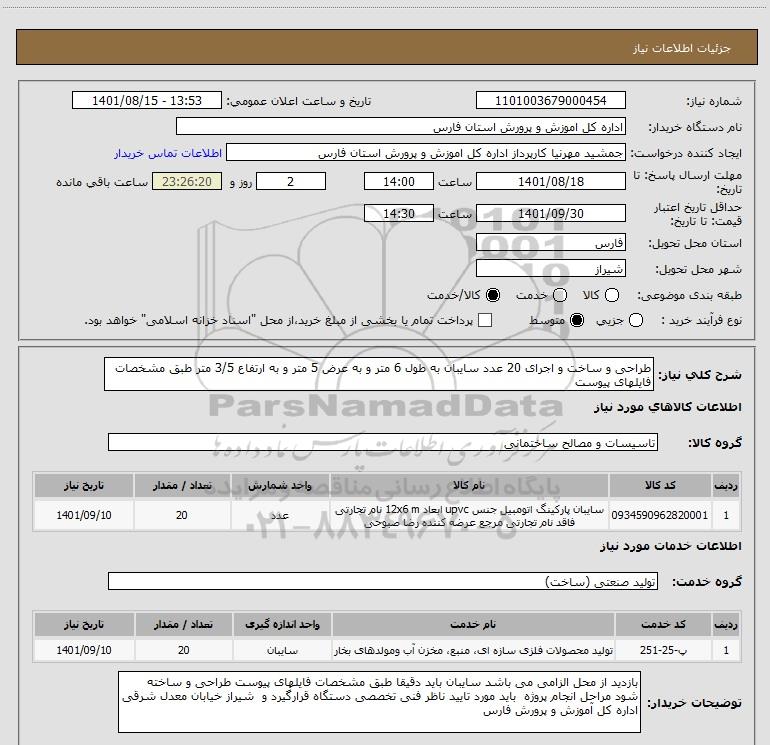
Task: Click the unit cell عدد
Action: click(x=279, y=515)
